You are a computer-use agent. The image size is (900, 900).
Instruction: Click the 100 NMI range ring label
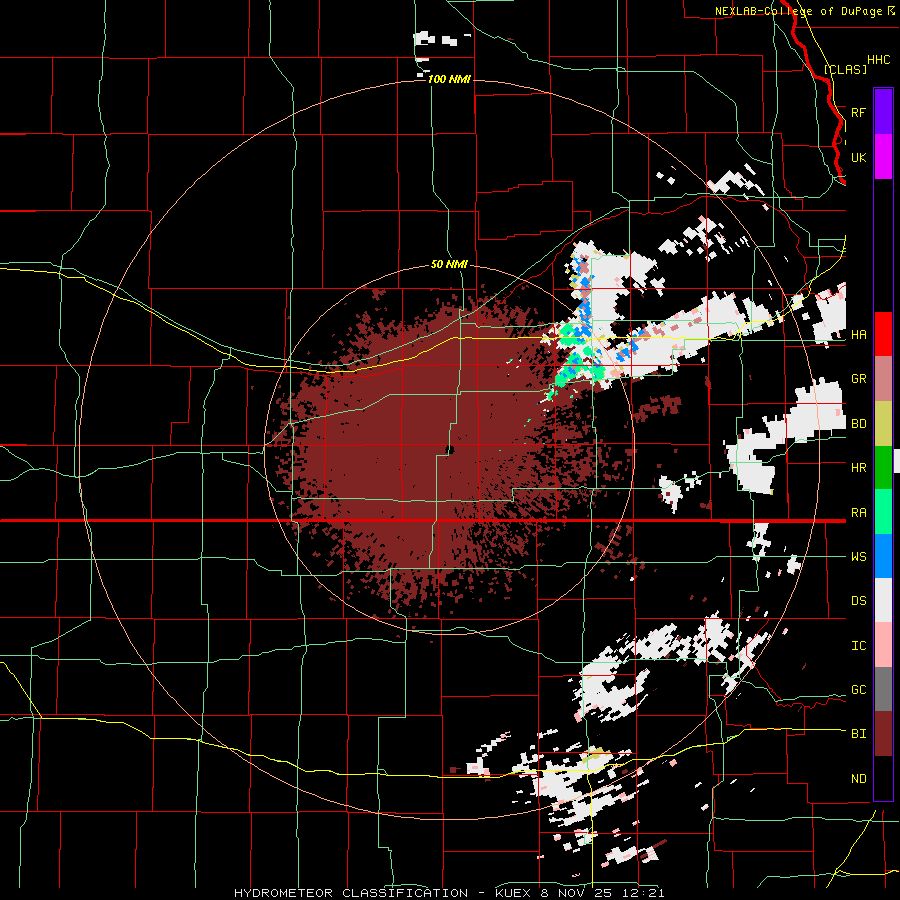pos(449,79)
